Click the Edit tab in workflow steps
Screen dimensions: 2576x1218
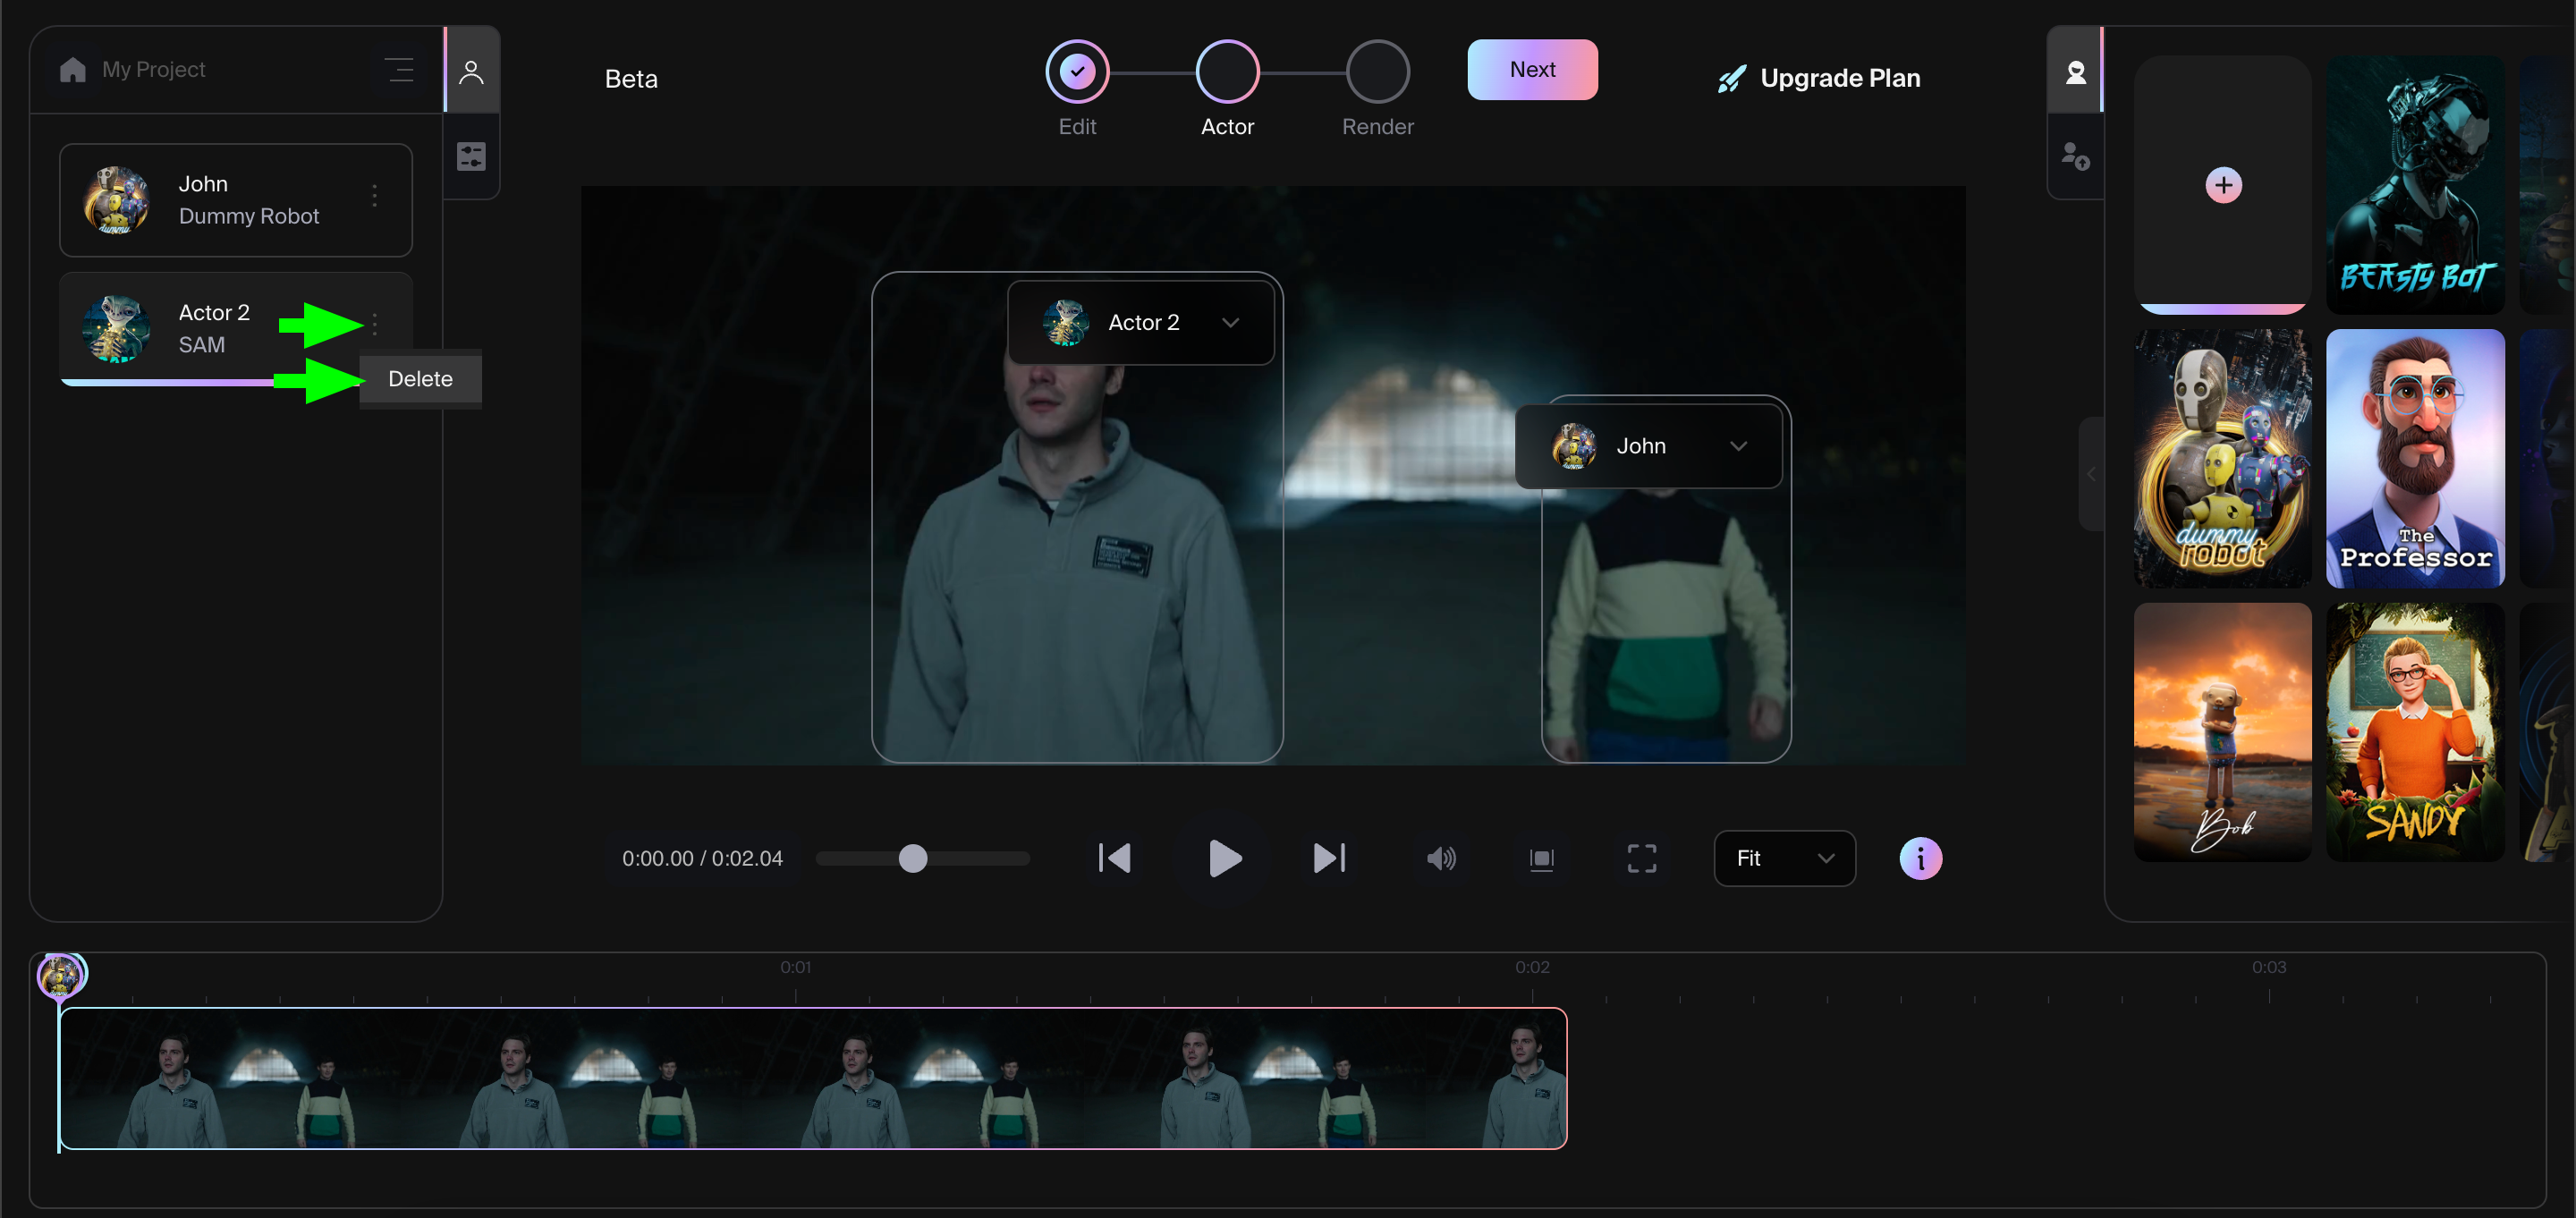1078,69
